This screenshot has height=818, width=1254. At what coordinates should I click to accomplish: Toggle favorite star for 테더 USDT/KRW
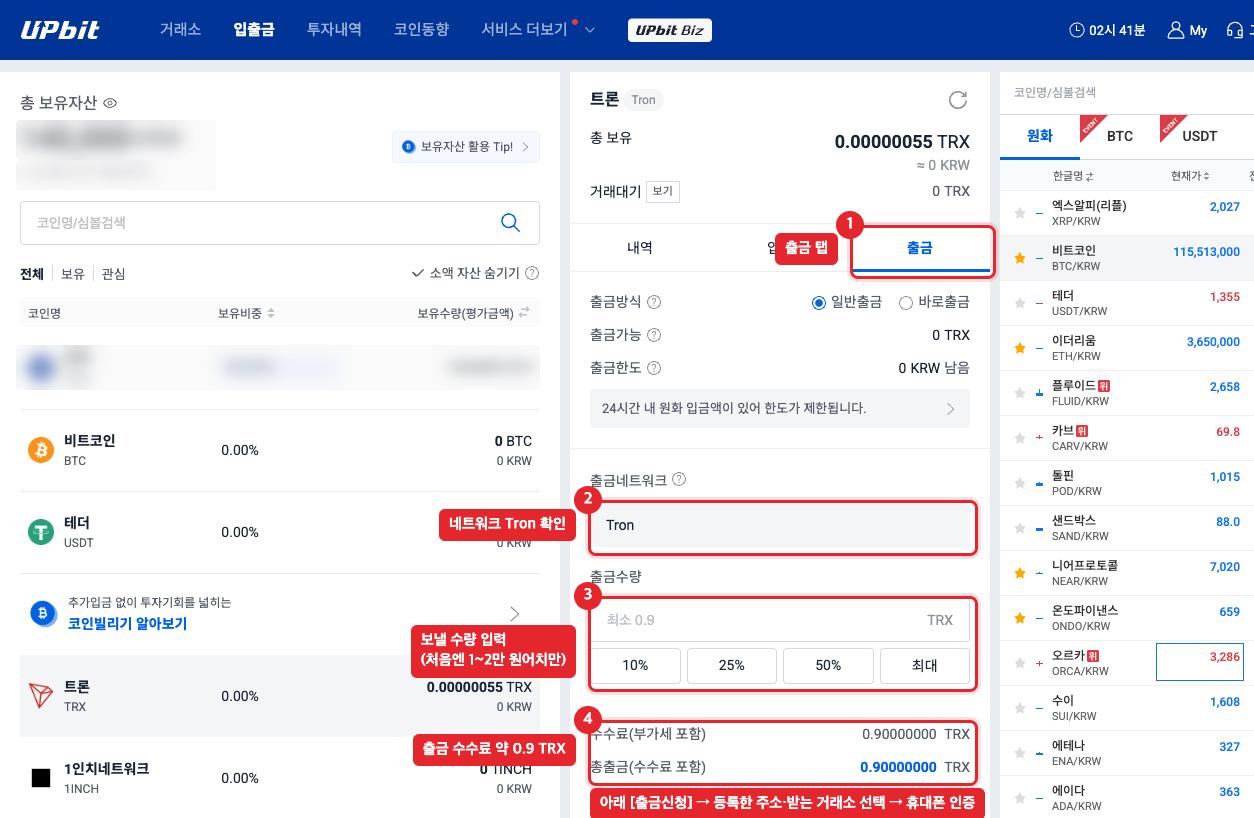[x=1020, y=303]
